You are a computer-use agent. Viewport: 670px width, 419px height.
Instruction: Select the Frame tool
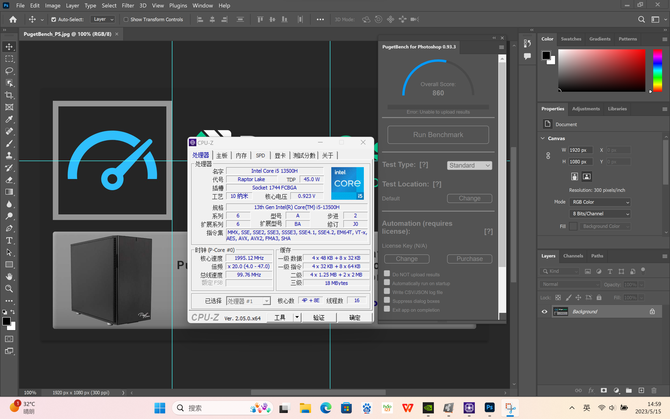point(9,107)
